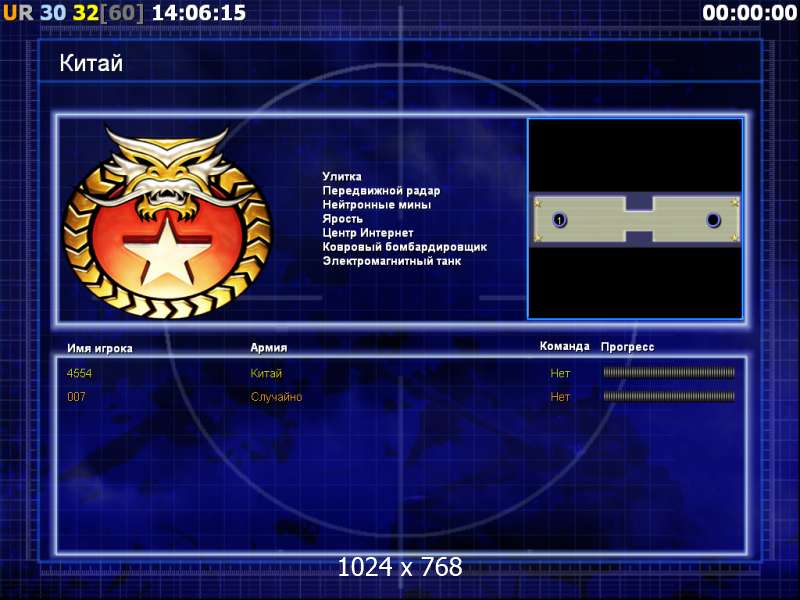Click the Китай army cell for 4554
This screenshot has width=800, height=600.
click(266, 373)
